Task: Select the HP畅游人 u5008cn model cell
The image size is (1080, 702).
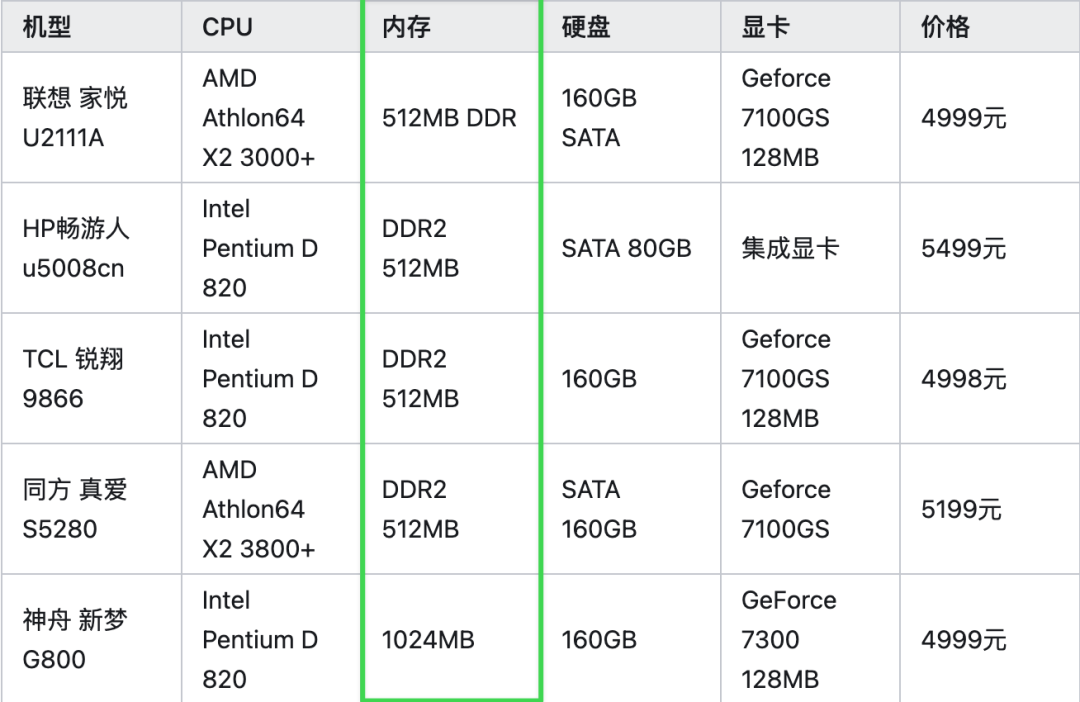Action: 76,248
